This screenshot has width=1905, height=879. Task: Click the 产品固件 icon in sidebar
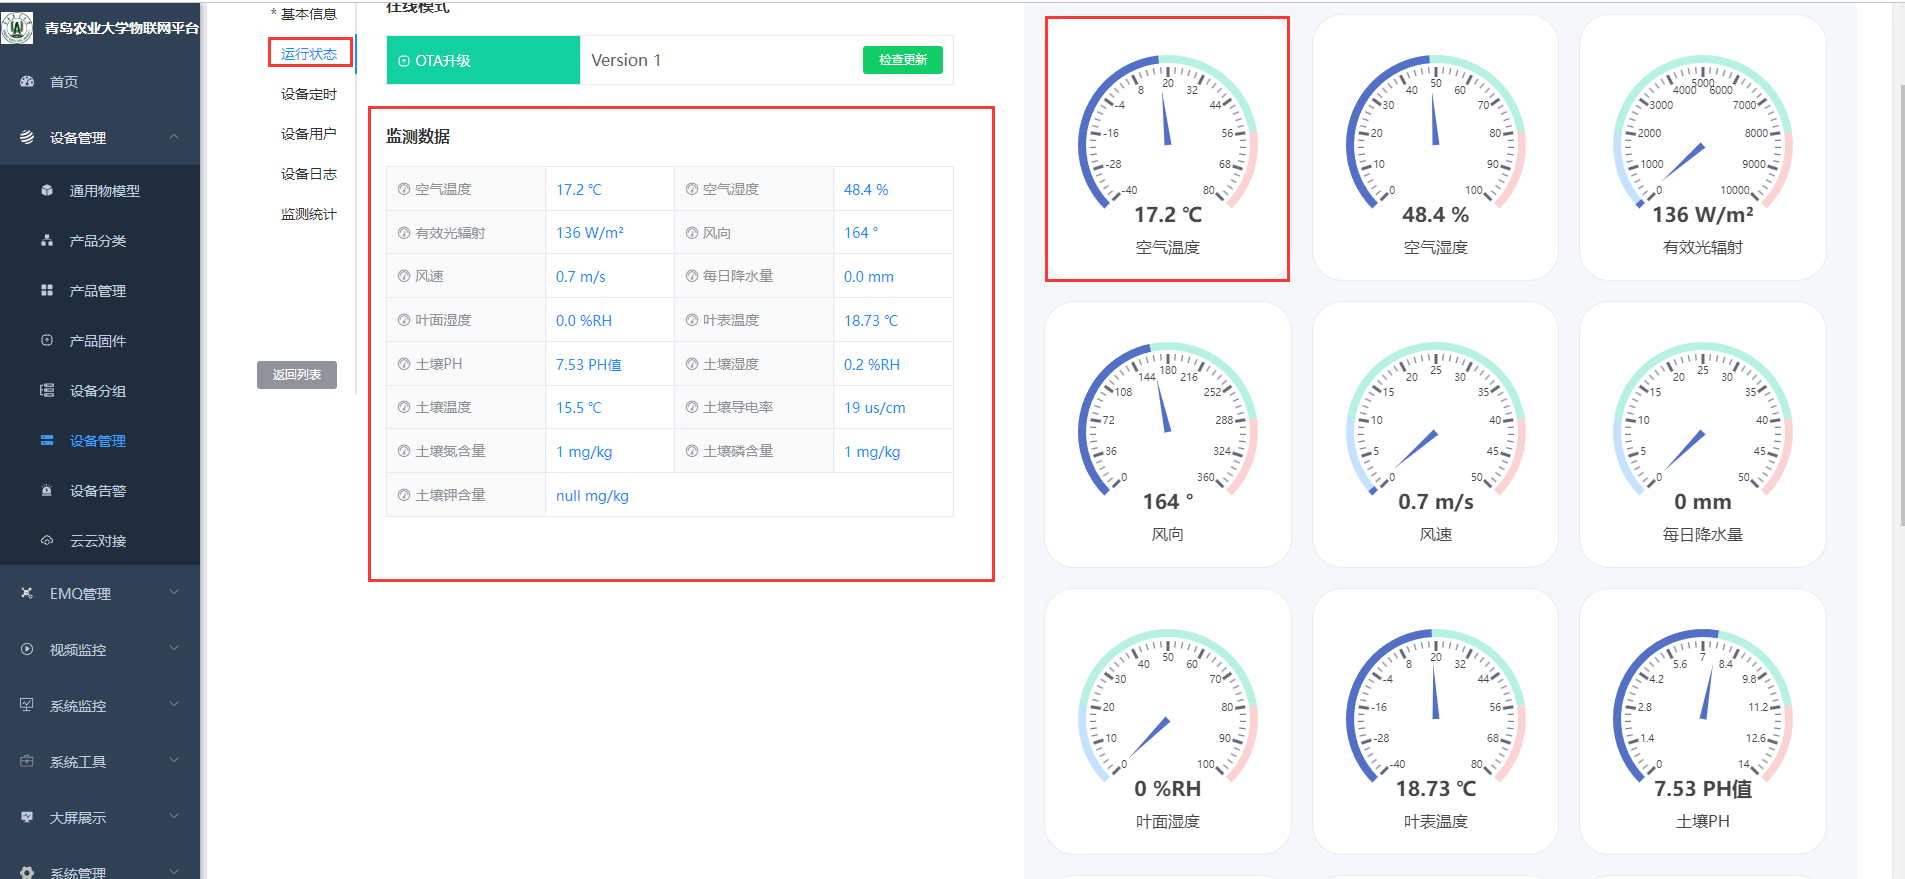click(x=47, y=340)
